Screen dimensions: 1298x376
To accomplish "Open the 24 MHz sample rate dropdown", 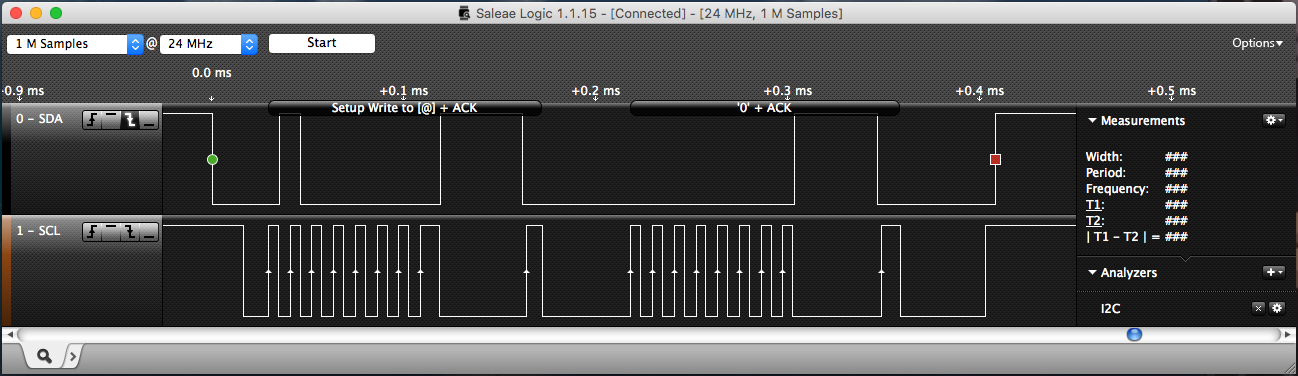I will click(209, 44).
